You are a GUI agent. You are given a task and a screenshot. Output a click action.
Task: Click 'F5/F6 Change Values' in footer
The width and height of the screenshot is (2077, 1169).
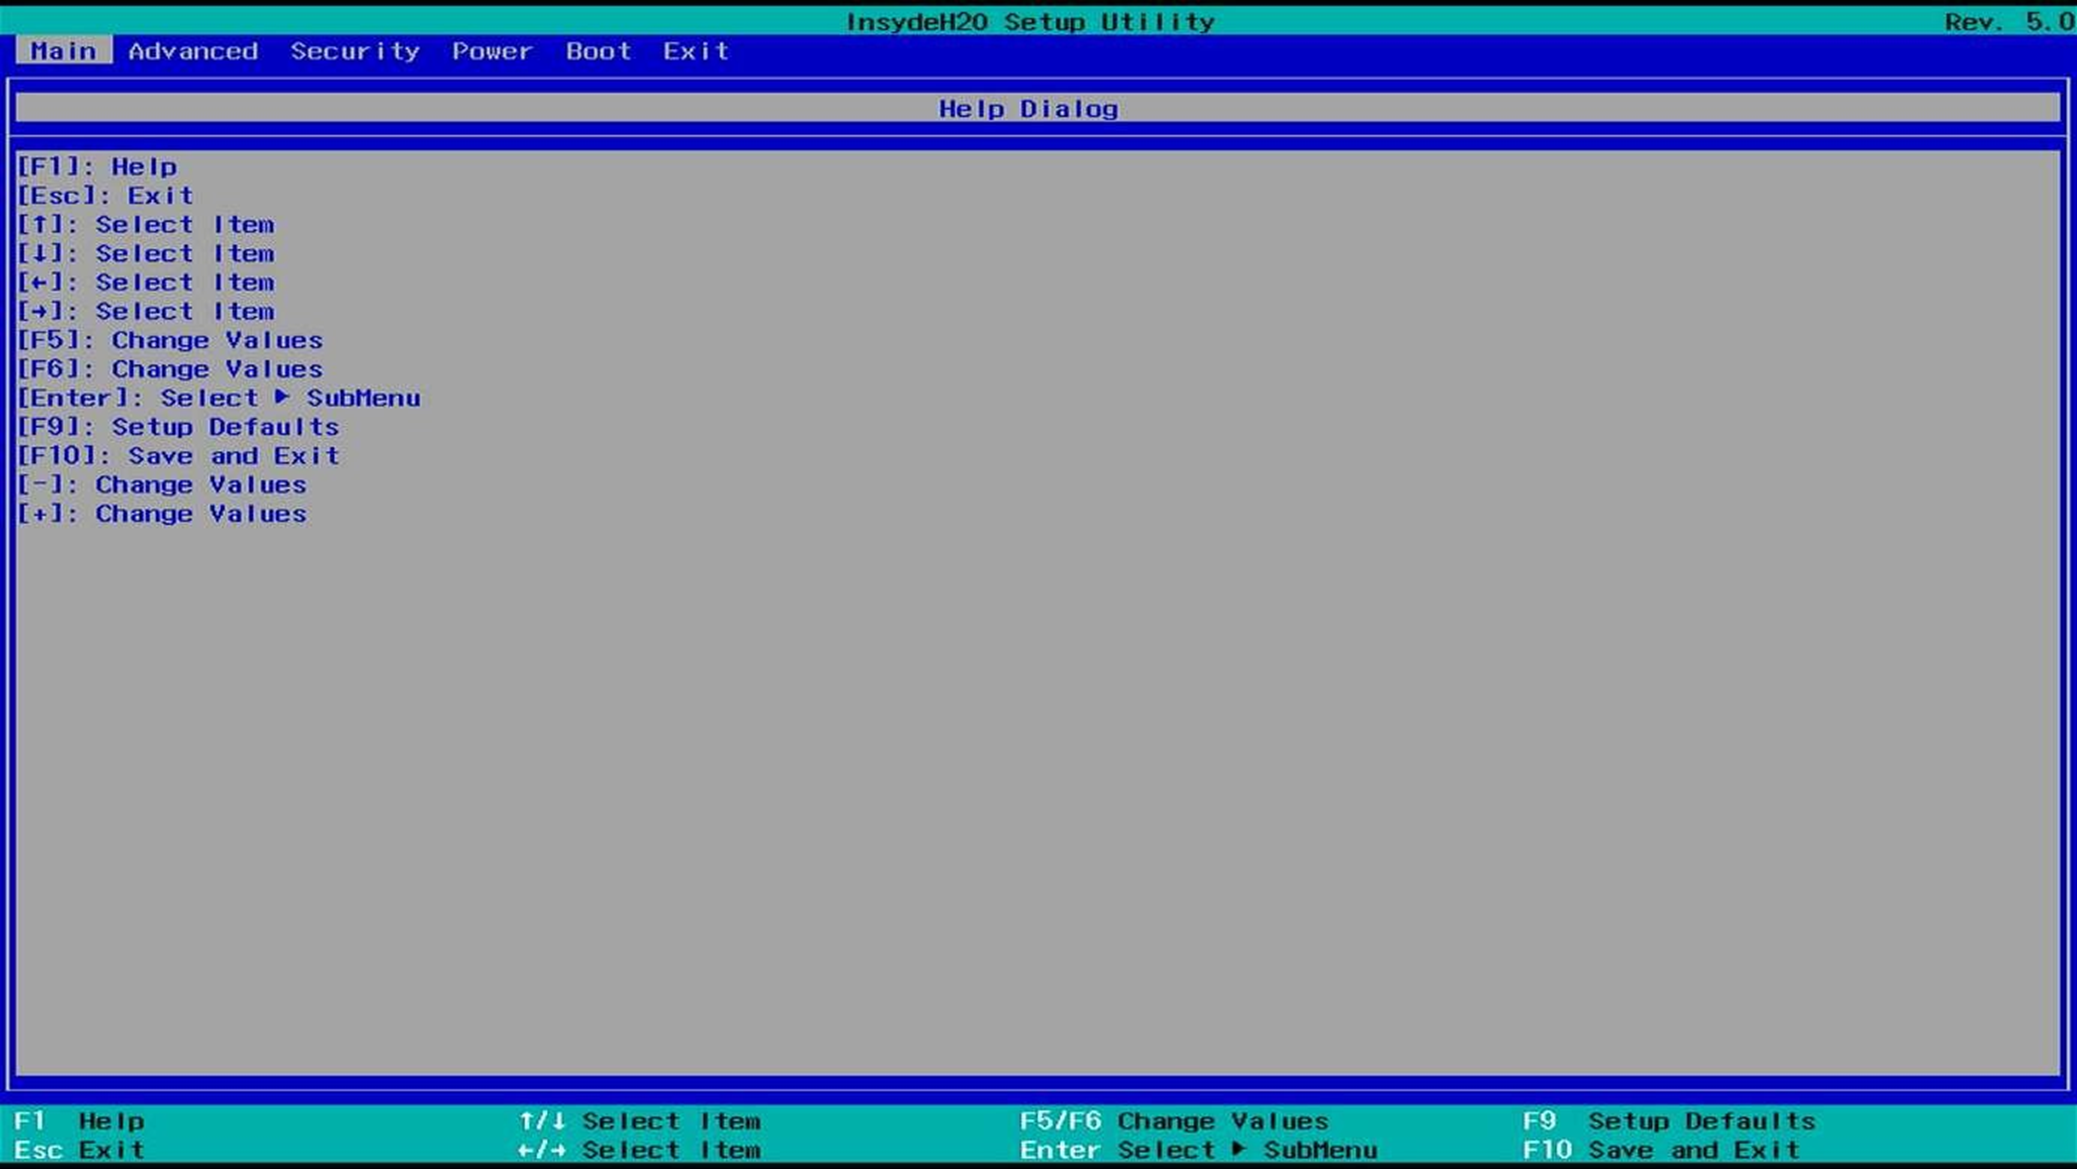click(x=1174, y=1121)
